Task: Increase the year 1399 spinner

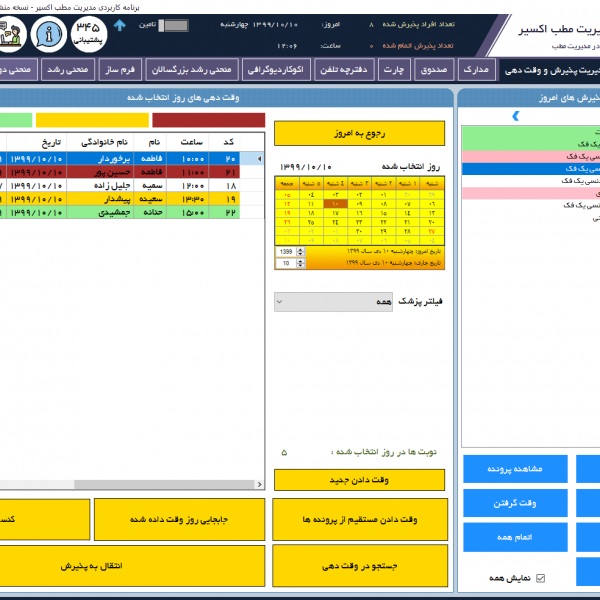Action: pos(299,249)
